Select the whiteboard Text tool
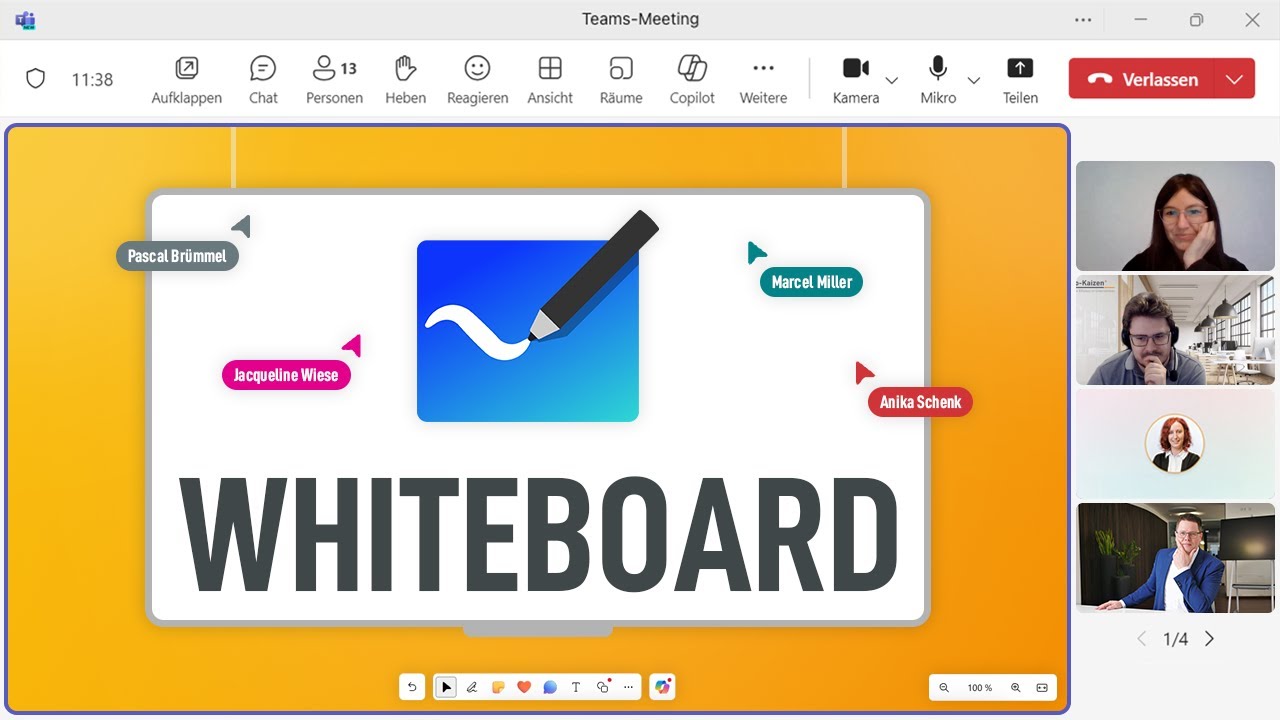 pyautogui.click(x=576, y=687)
